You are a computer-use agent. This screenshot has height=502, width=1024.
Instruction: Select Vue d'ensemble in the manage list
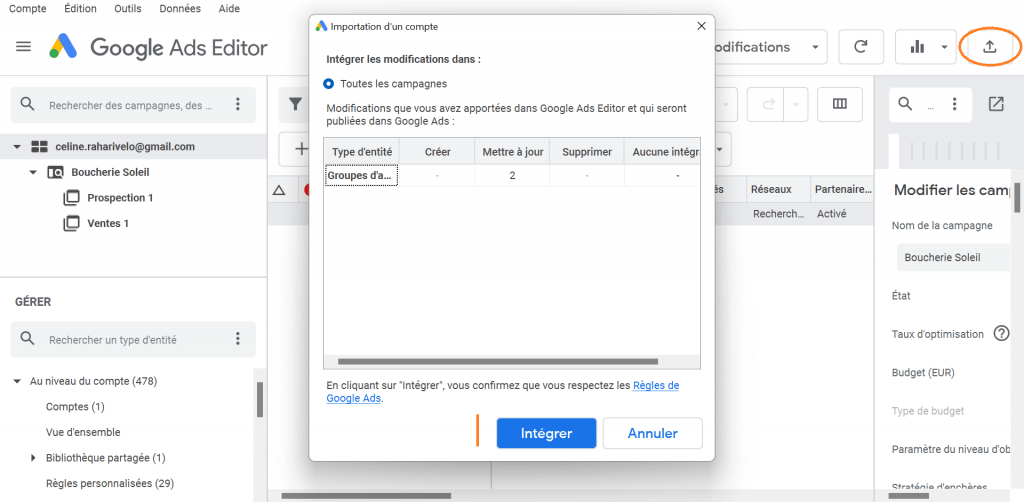click(x=83, y=432)
